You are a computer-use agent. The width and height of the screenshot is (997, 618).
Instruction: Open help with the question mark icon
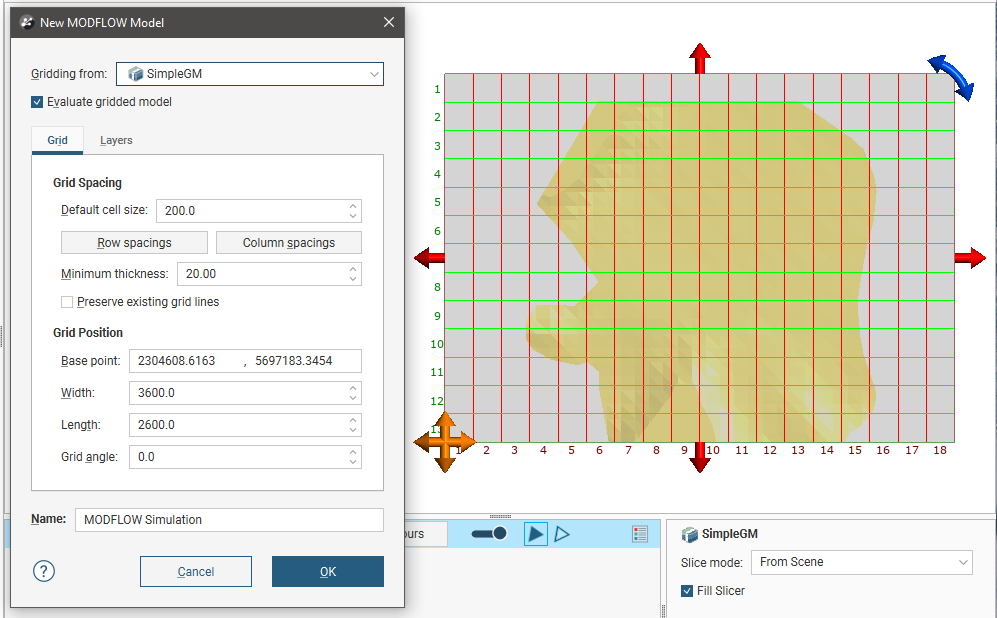click(44, 571)
